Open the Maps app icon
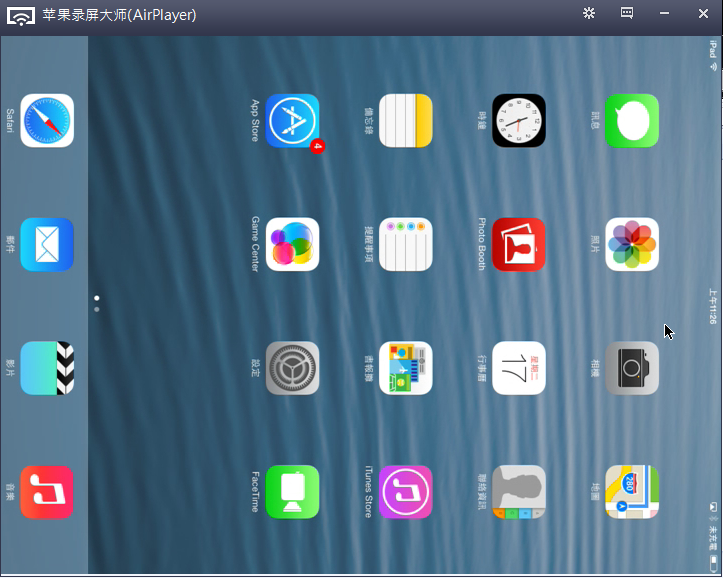Screen dimensions: 723x578 (x=632, y=492)
